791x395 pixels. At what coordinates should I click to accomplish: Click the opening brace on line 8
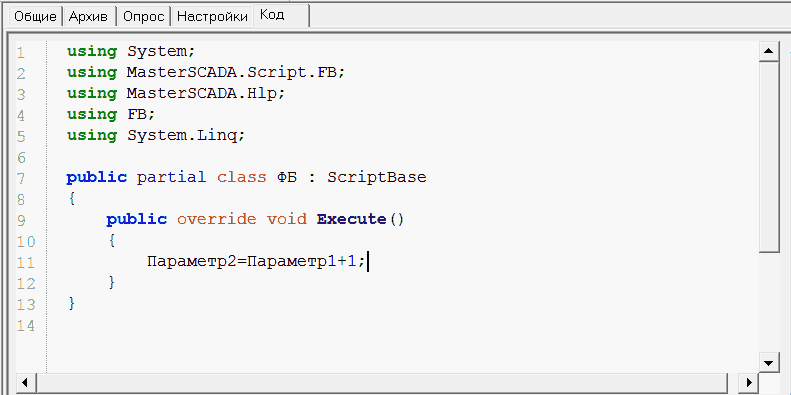(x=72, y=199)
